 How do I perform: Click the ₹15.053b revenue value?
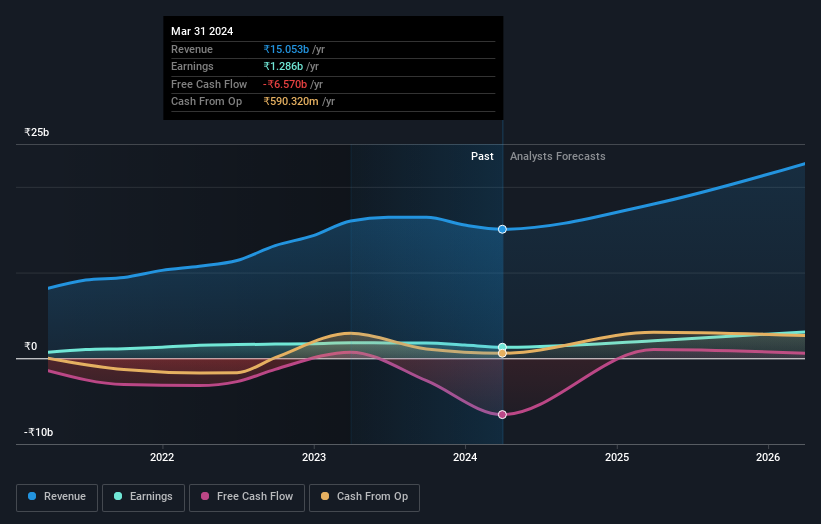coord(286,49)
